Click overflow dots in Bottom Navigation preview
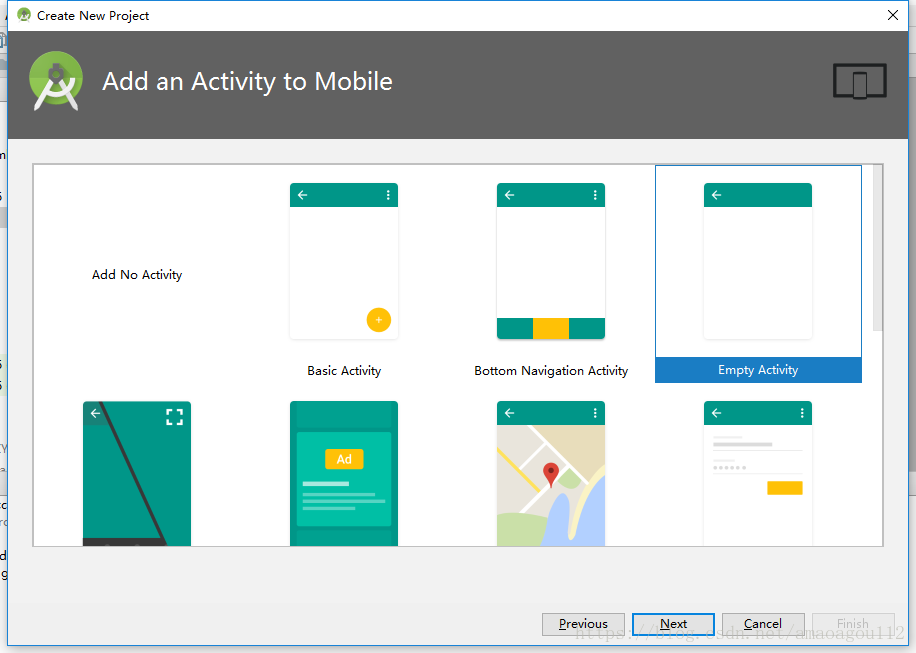 (595, 195)
